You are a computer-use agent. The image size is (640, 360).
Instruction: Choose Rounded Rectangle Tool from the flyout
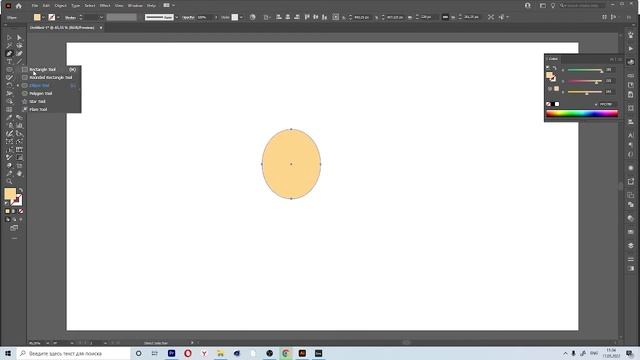[x=50, y=78]
